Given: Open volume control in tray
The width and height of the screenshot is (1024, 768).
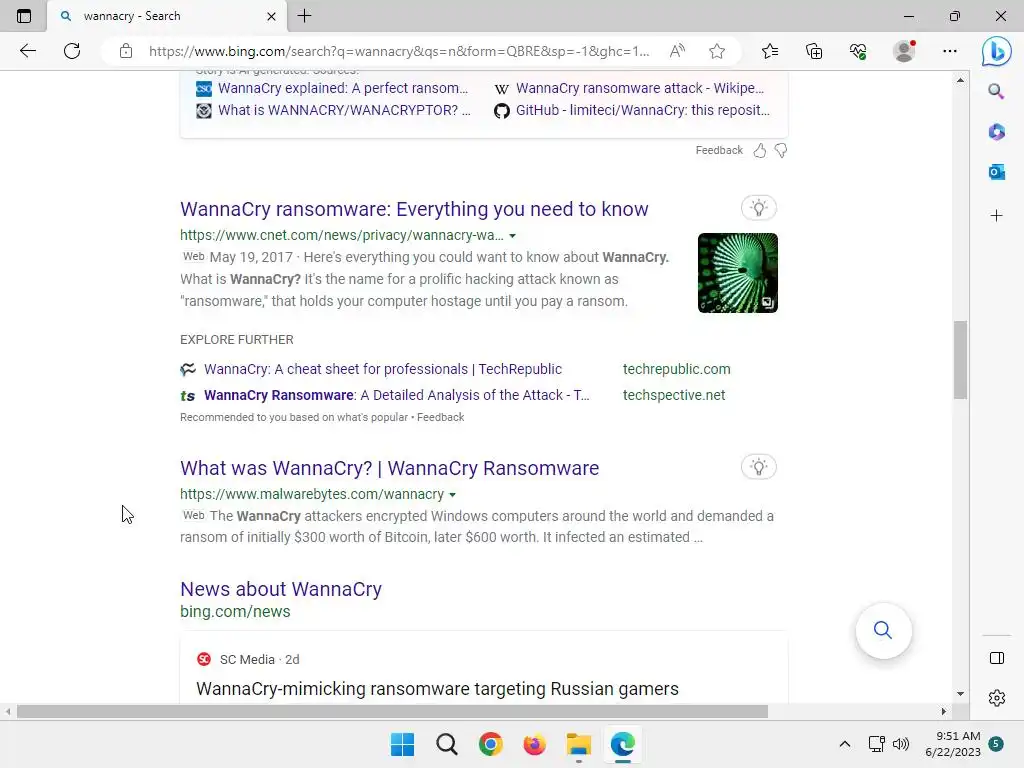Looking at the screenshot, I should pos(901,744).
